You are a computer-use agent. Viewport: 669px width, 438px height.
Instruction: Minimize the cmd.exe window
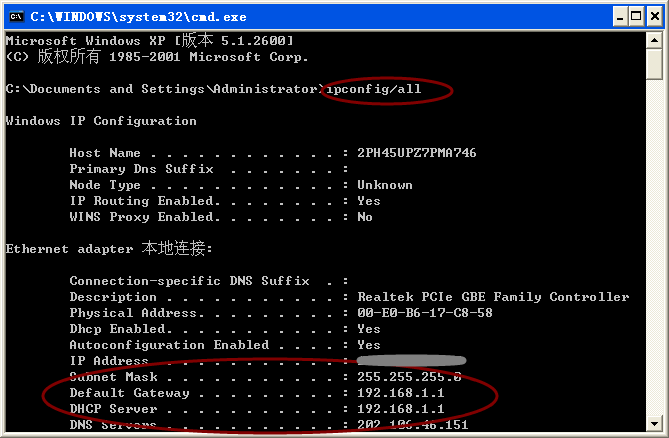[x=620, y=17]
